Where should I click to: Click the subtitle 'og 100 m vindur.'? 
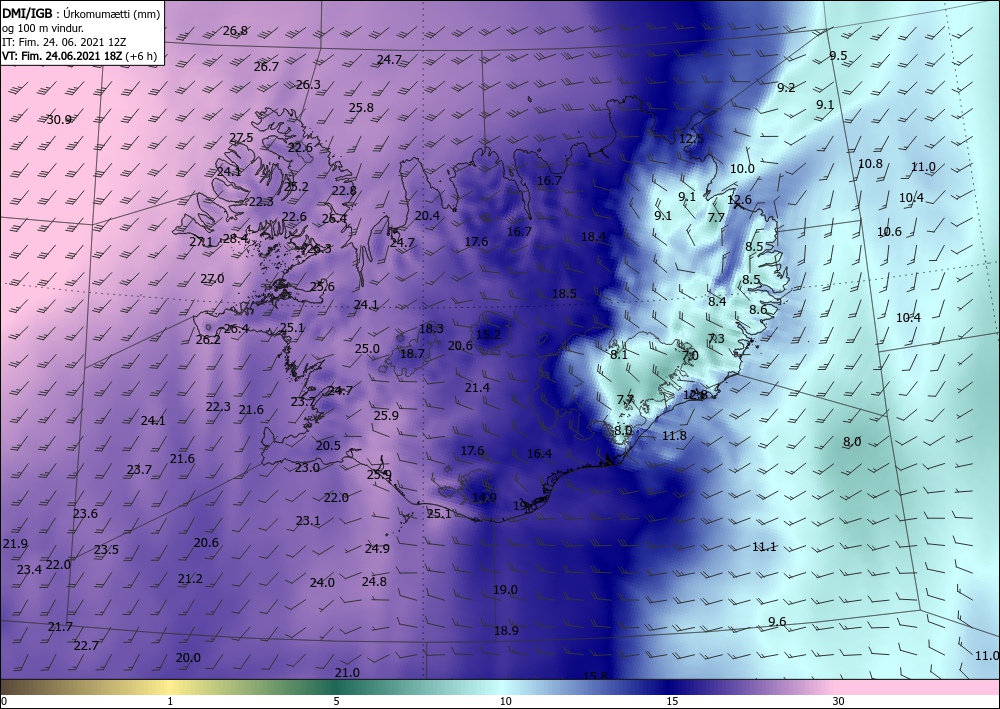pos(43,27)
